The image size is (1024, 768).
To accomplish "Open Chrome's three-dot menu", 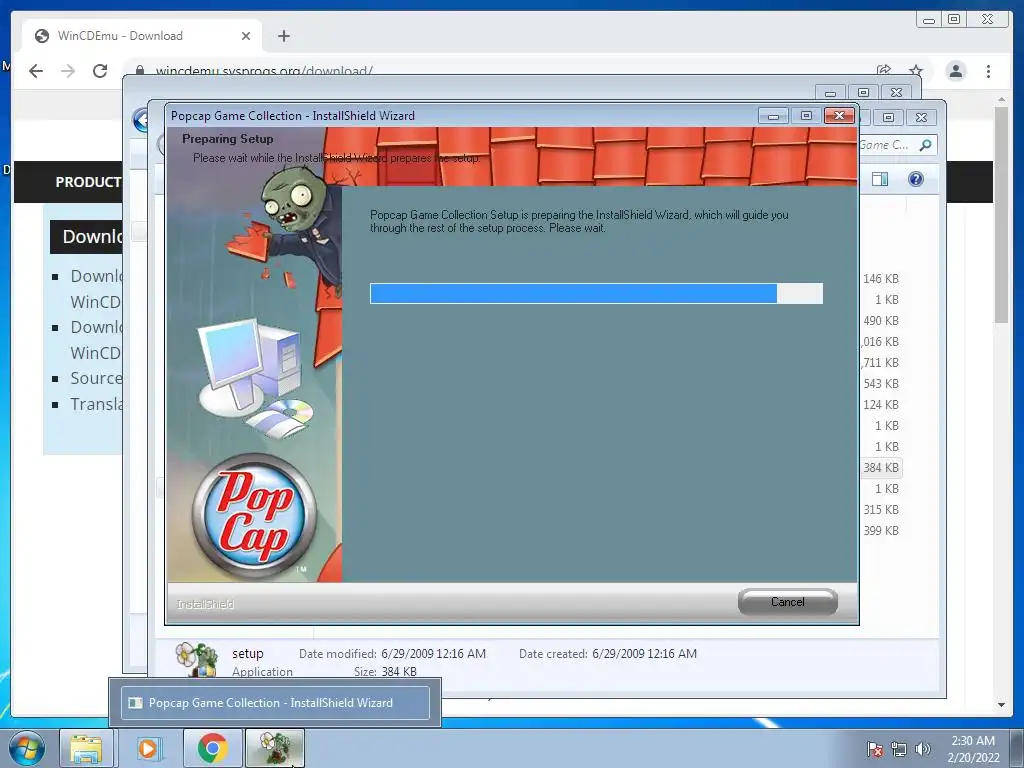I will [x=988, y=71].
